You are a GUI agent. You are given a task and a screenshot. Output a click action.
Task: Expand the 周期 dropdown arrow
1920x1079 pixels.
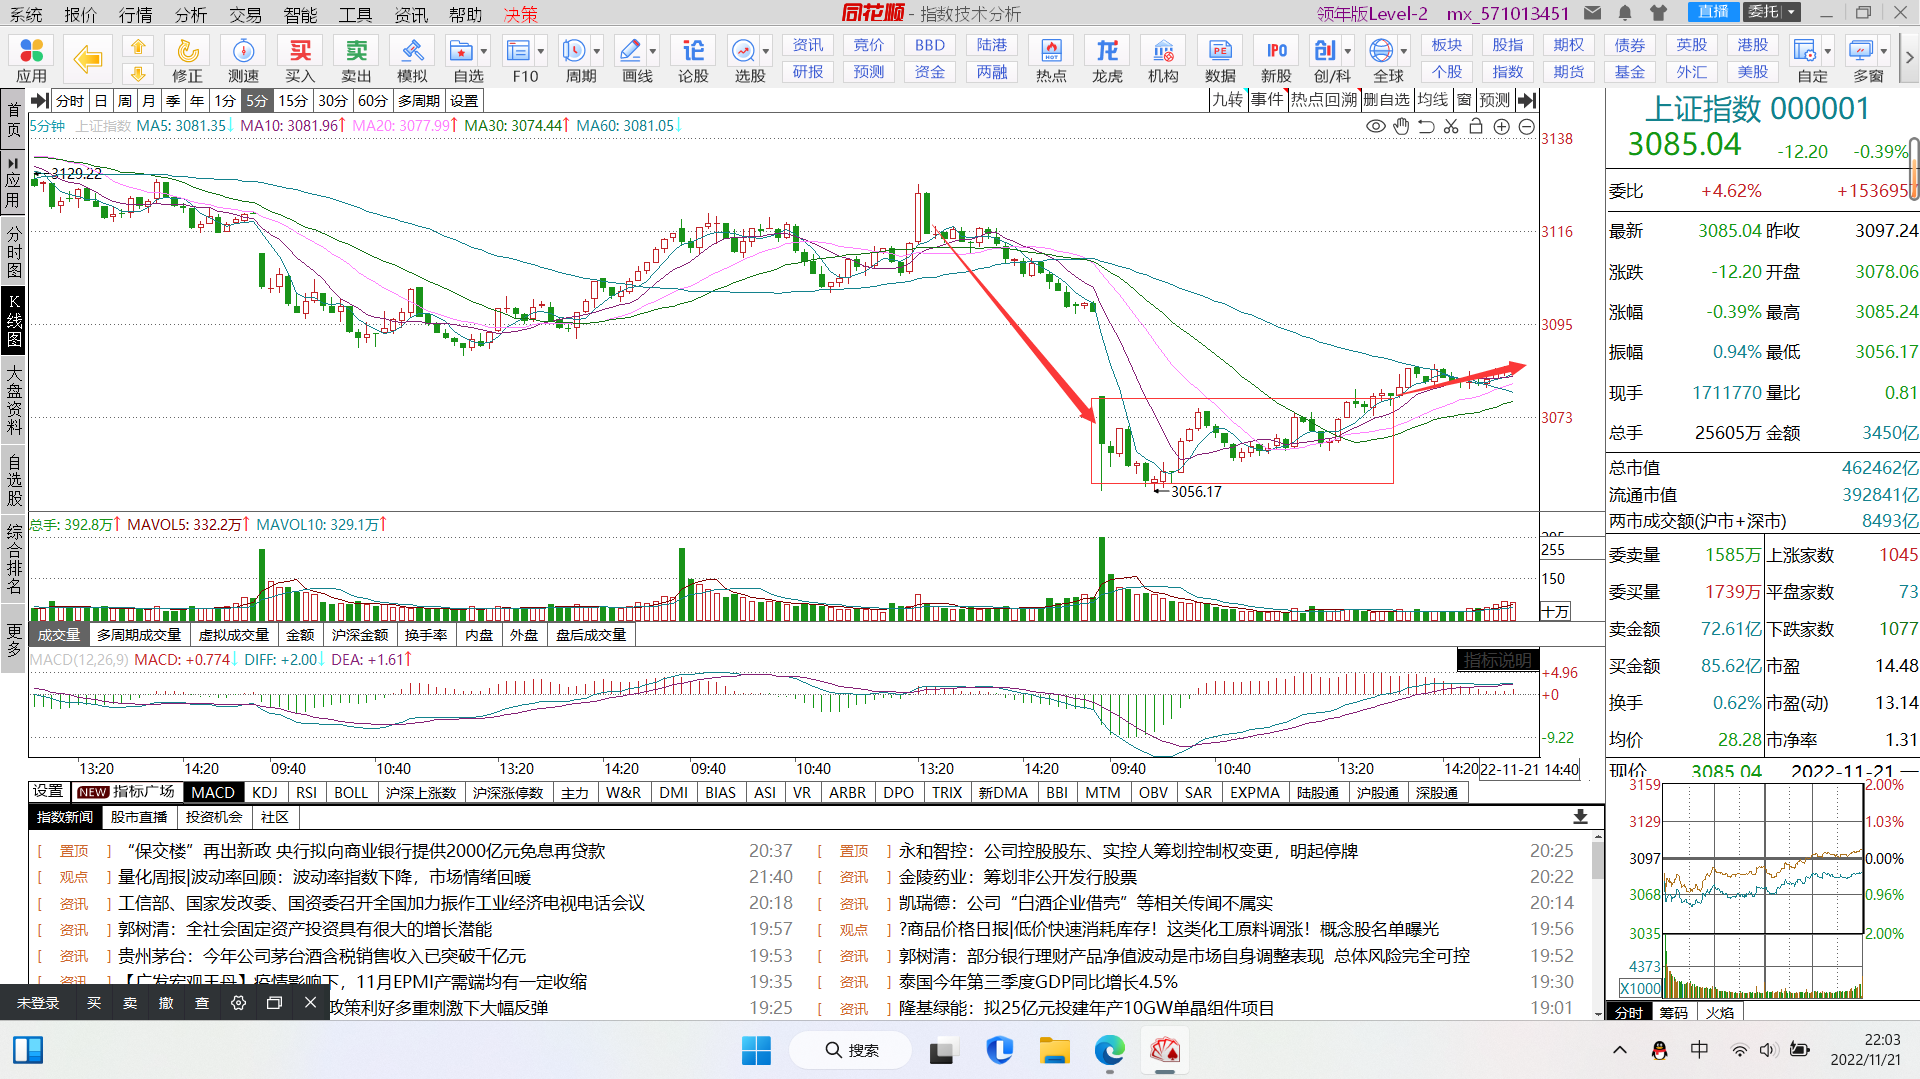(597, 51)
